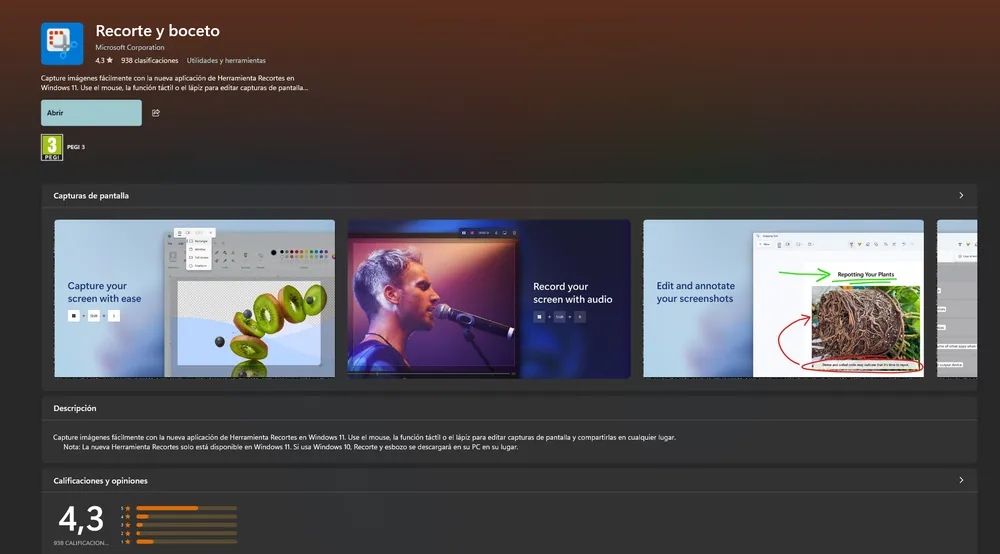The width and height of the screenshot is (1000, 554).
Task: Open the Capture your screen with ease screenshot
Action: [x=194, y=299]
